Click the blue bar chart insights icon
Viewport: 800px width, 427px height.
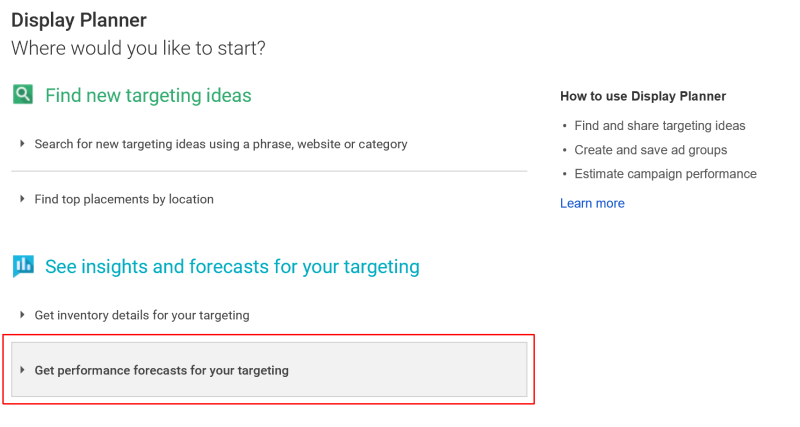pyautogui.click(x=23, y=266)
